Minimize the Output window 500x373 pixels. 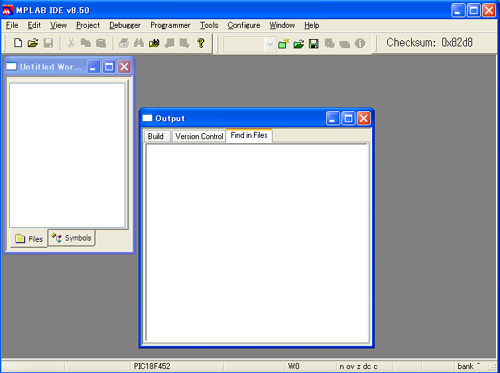(332, 118)
